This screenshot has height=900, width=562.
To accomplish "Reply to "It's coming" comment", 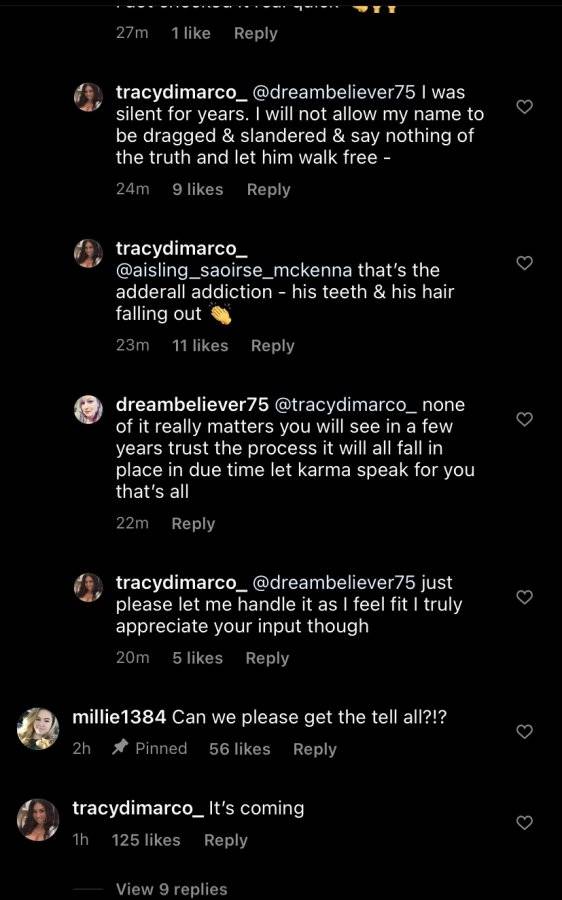I will [226, 840].
